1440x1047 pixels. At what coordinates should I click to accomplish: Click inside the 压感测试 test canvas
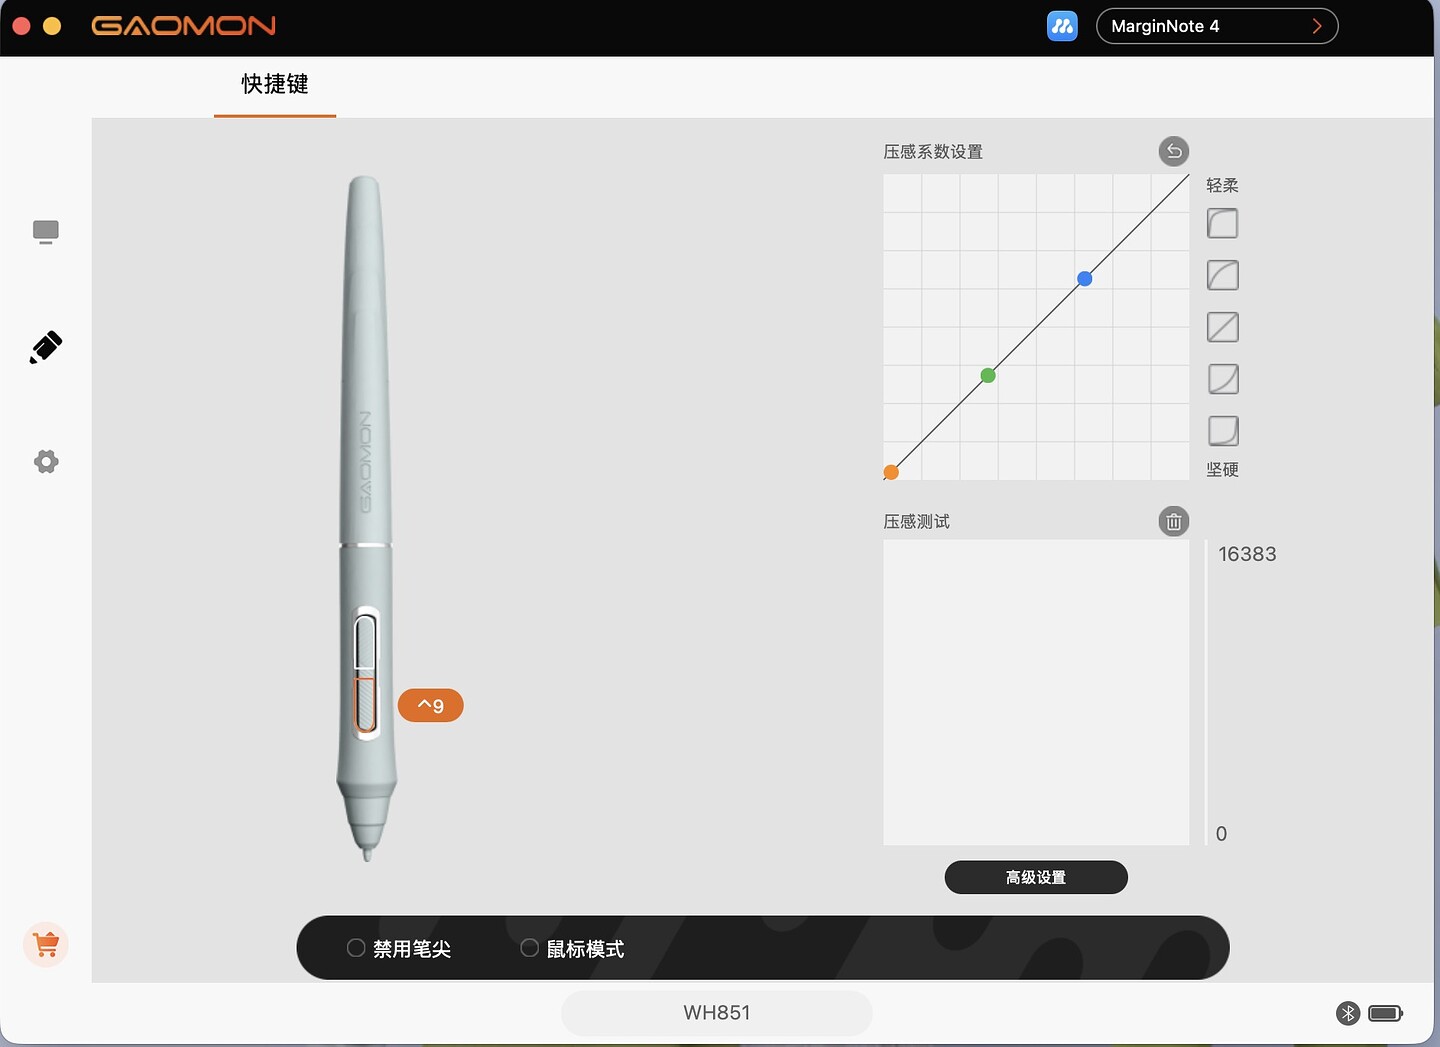[1036, 692]
